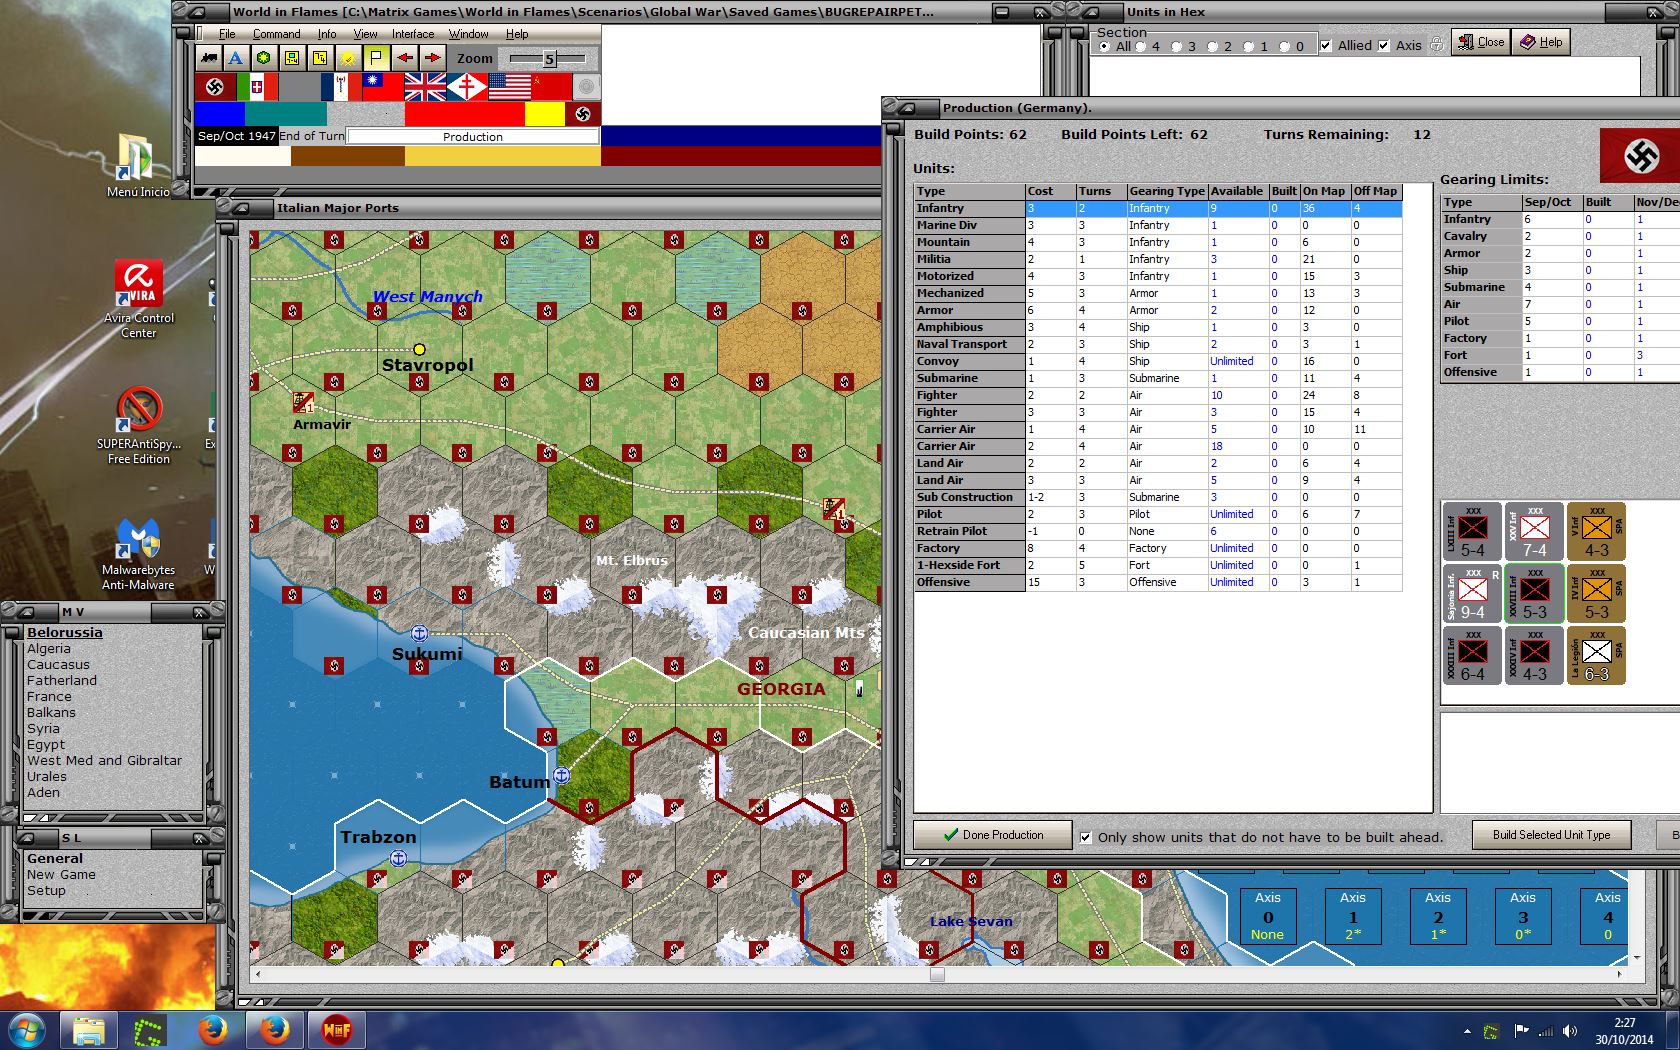Click the yellow square numbered toolbar icon

(320, 58)
